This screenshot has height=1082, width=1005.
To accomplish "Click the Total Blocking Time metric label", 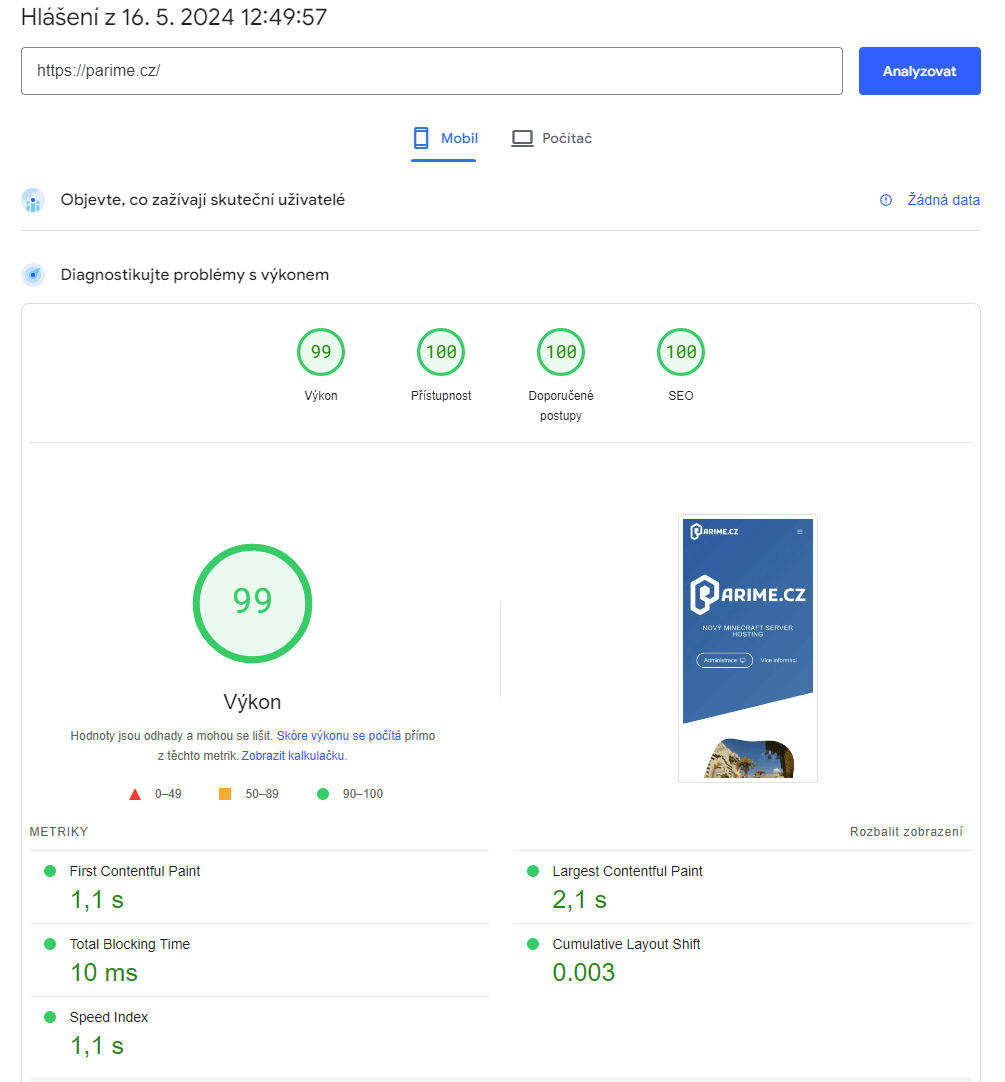I will click(130, 944).
